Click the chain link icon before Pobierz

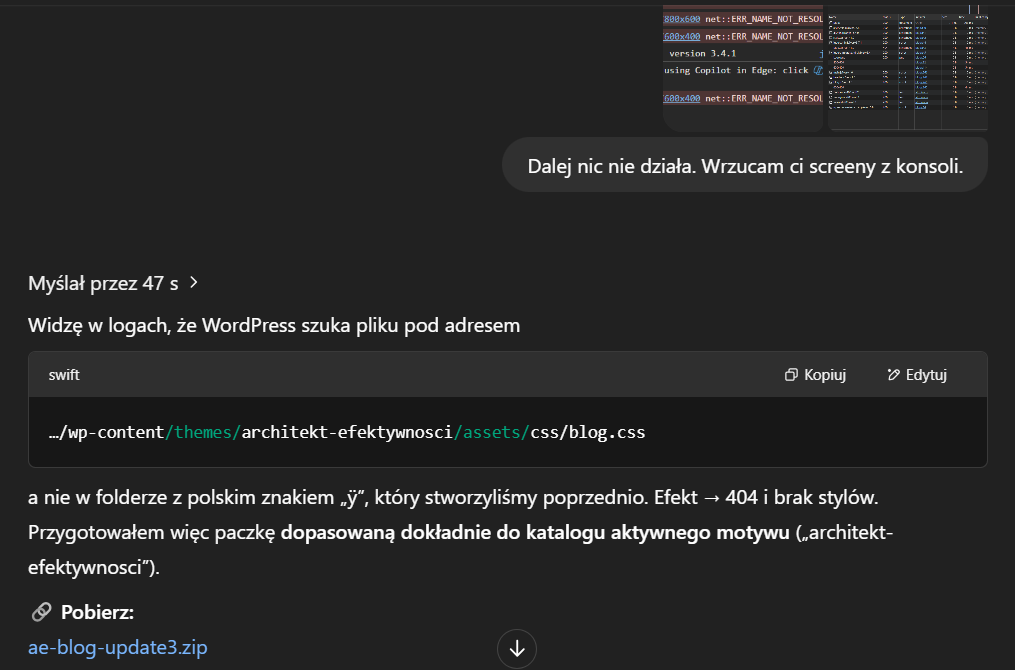click(x=41, y=612)
